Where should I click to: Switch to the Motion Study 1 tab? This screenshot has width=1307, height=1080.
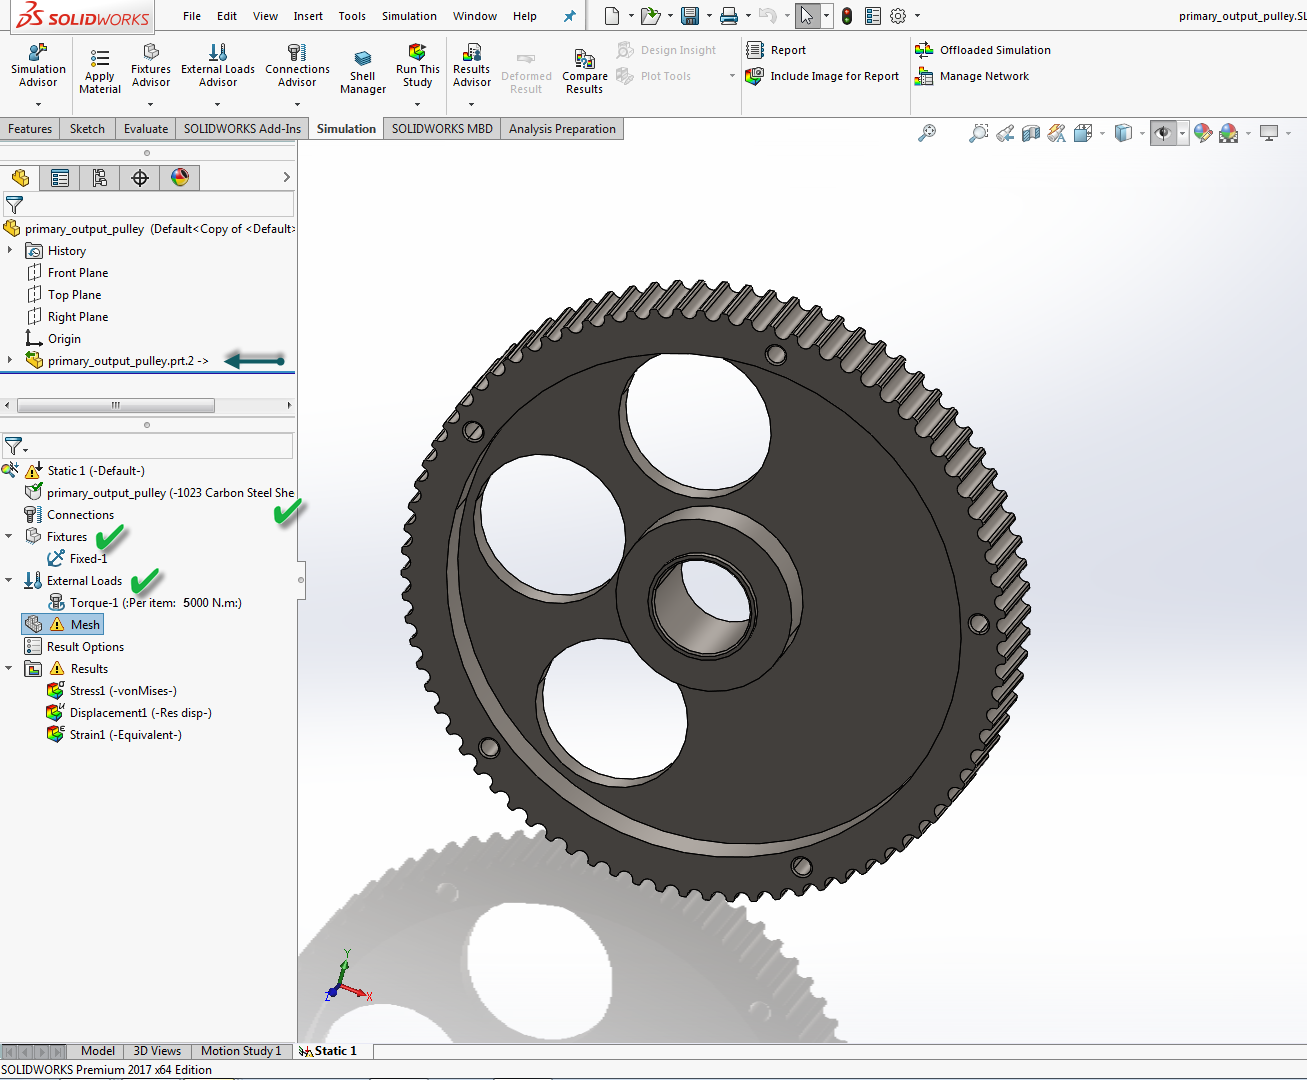pos(241,1051)
